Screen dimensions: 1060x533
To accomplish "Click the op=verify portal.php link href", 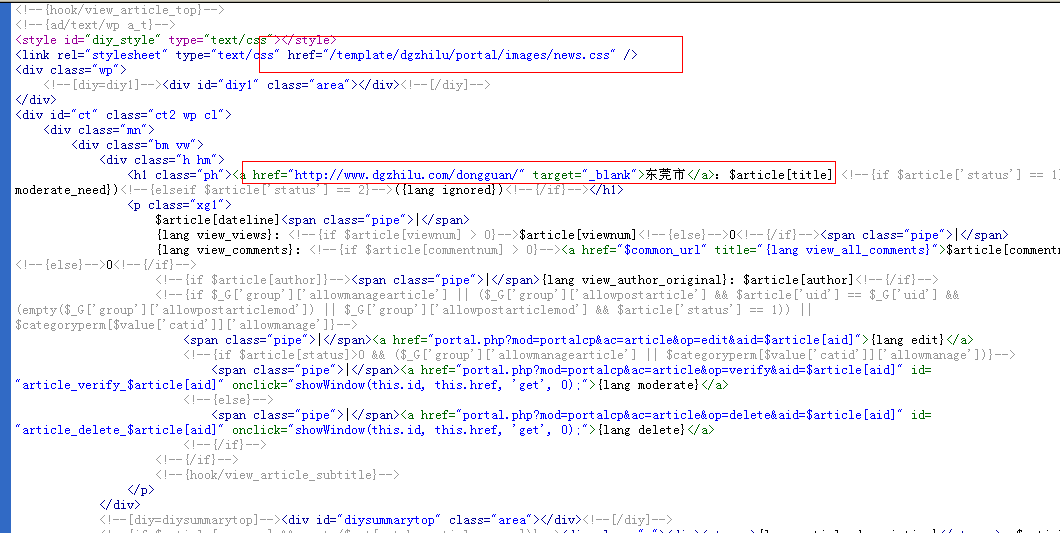I will pyautogui.click(x=679, y=370).
